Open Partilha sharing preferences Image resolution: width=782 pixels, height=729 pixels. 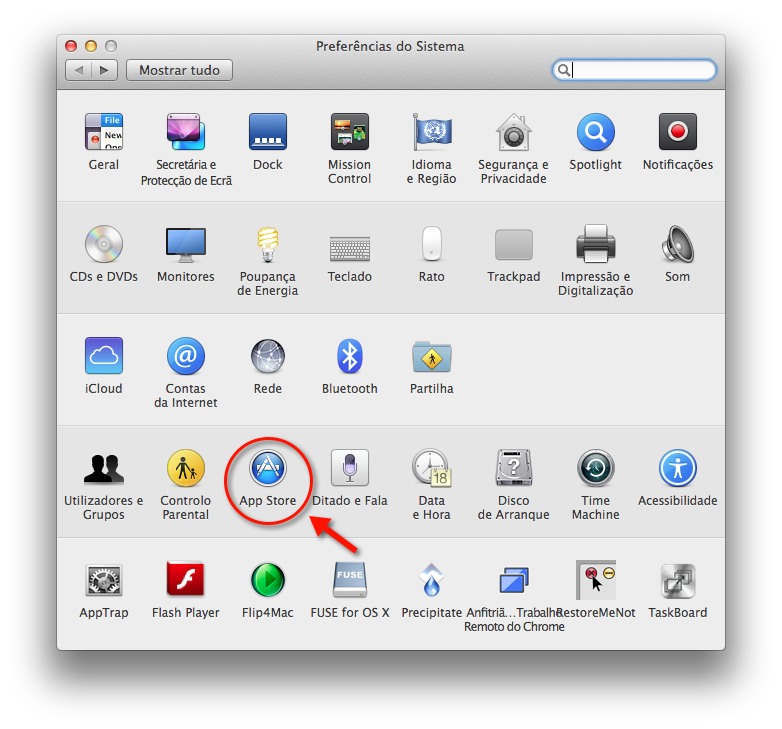pos(432,356)
